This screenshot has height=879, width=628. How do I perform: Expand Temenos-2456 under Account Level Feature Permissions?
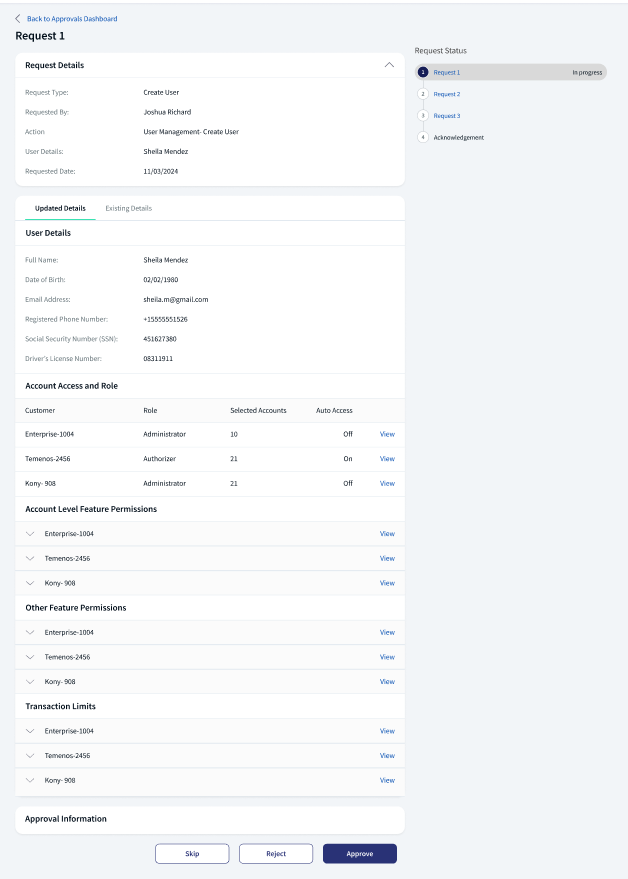[x=30, y=558]
